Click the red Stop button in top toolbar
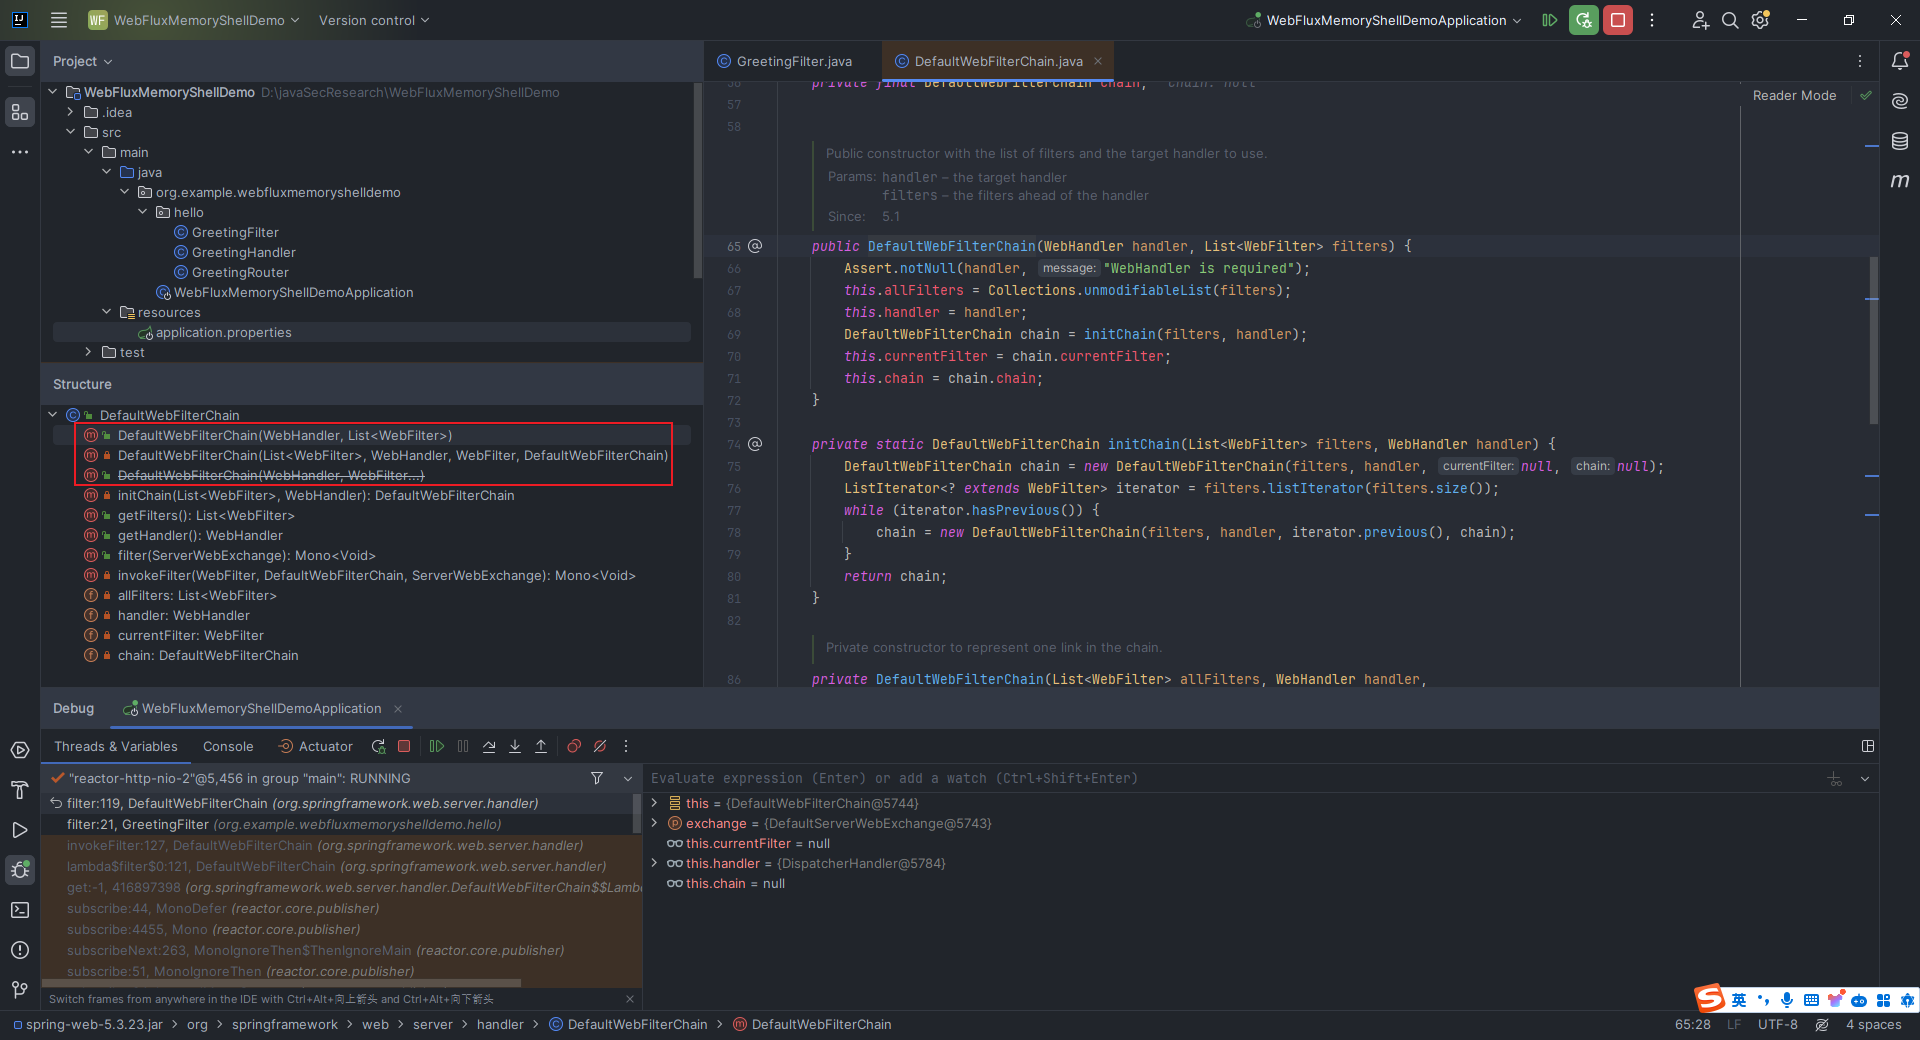This screenshot has width=1920, height=1040. click(1618, 20)
